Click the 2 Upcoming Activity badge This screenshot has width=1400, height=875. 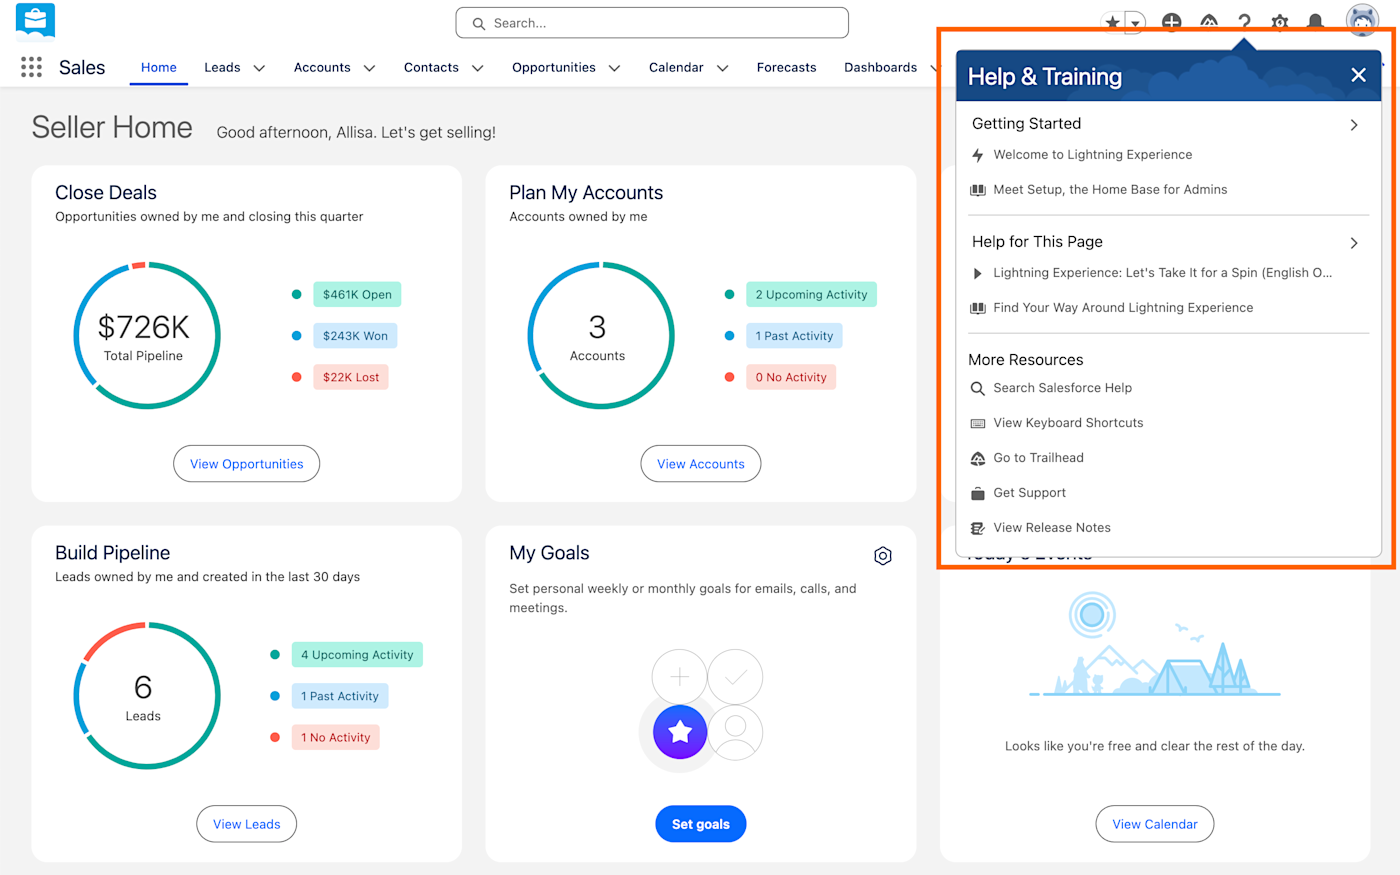click(x=811, y=295)
